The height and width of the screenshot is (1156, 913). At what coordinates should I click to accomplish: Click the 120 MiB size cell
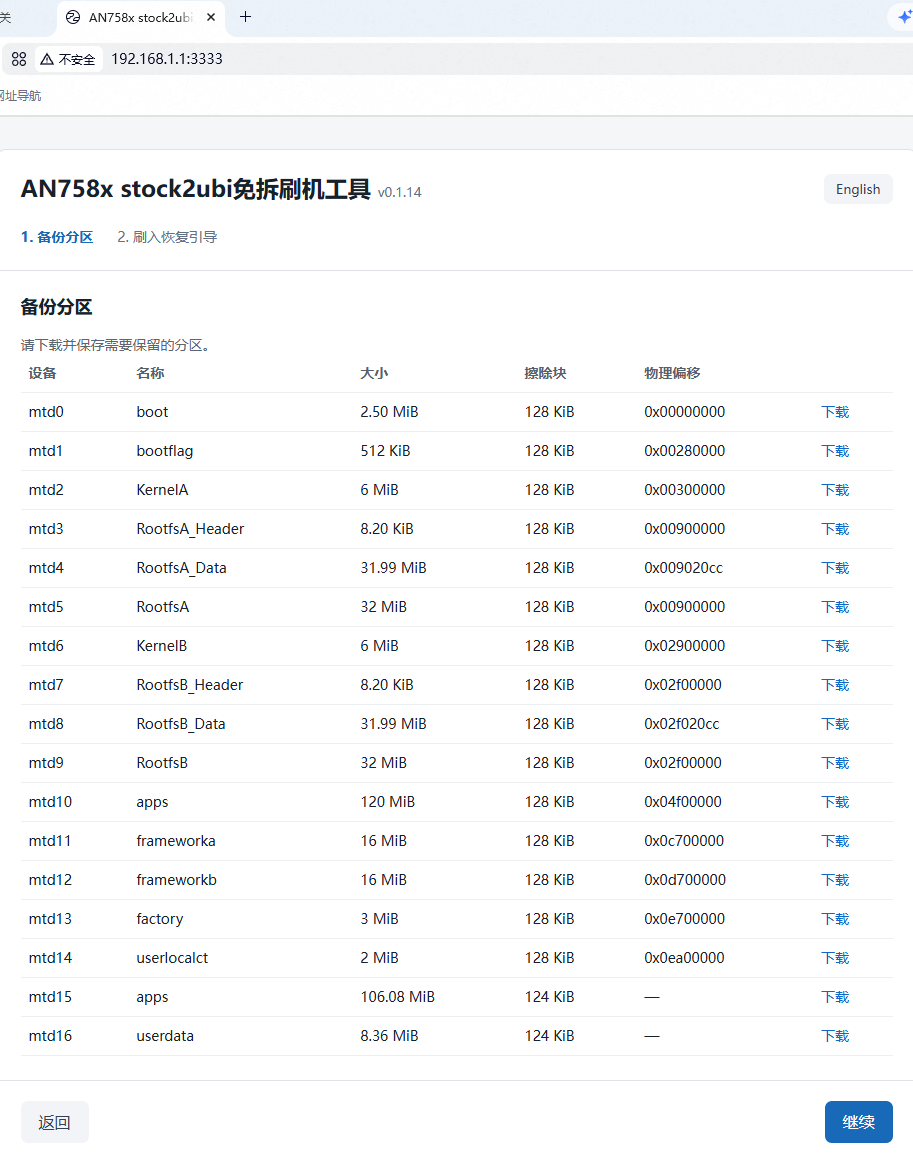pos(387,802)
